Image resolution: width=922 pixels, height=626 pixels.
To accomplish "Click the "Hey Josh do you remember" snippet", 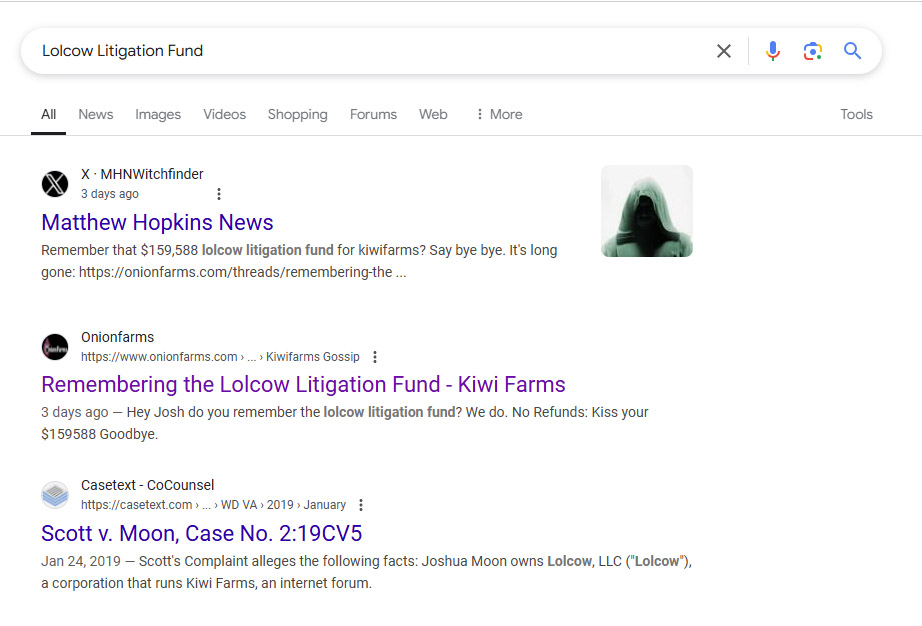I will coord(345,423).
